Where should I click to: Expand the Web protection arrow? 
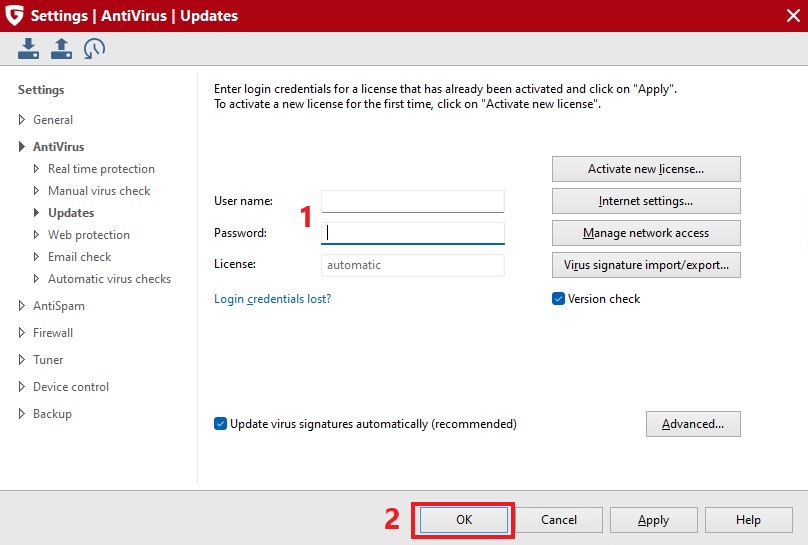click(36, 234)
